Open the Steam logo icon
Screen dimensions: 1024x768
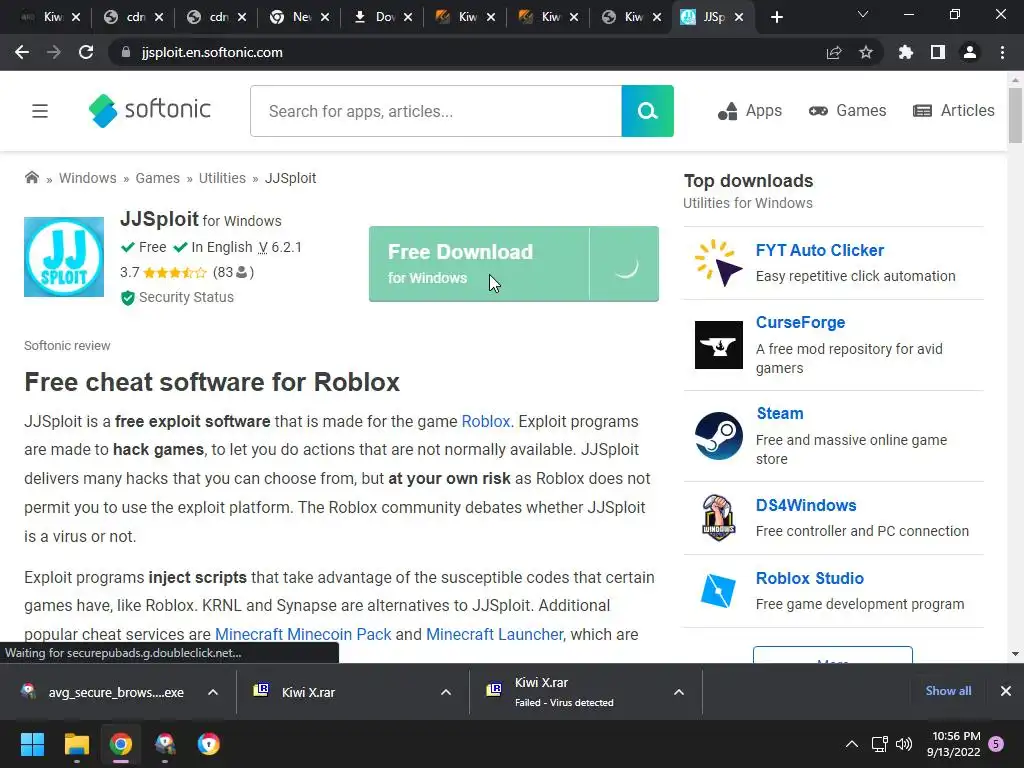pyautogui.click(x=718, y=436)
